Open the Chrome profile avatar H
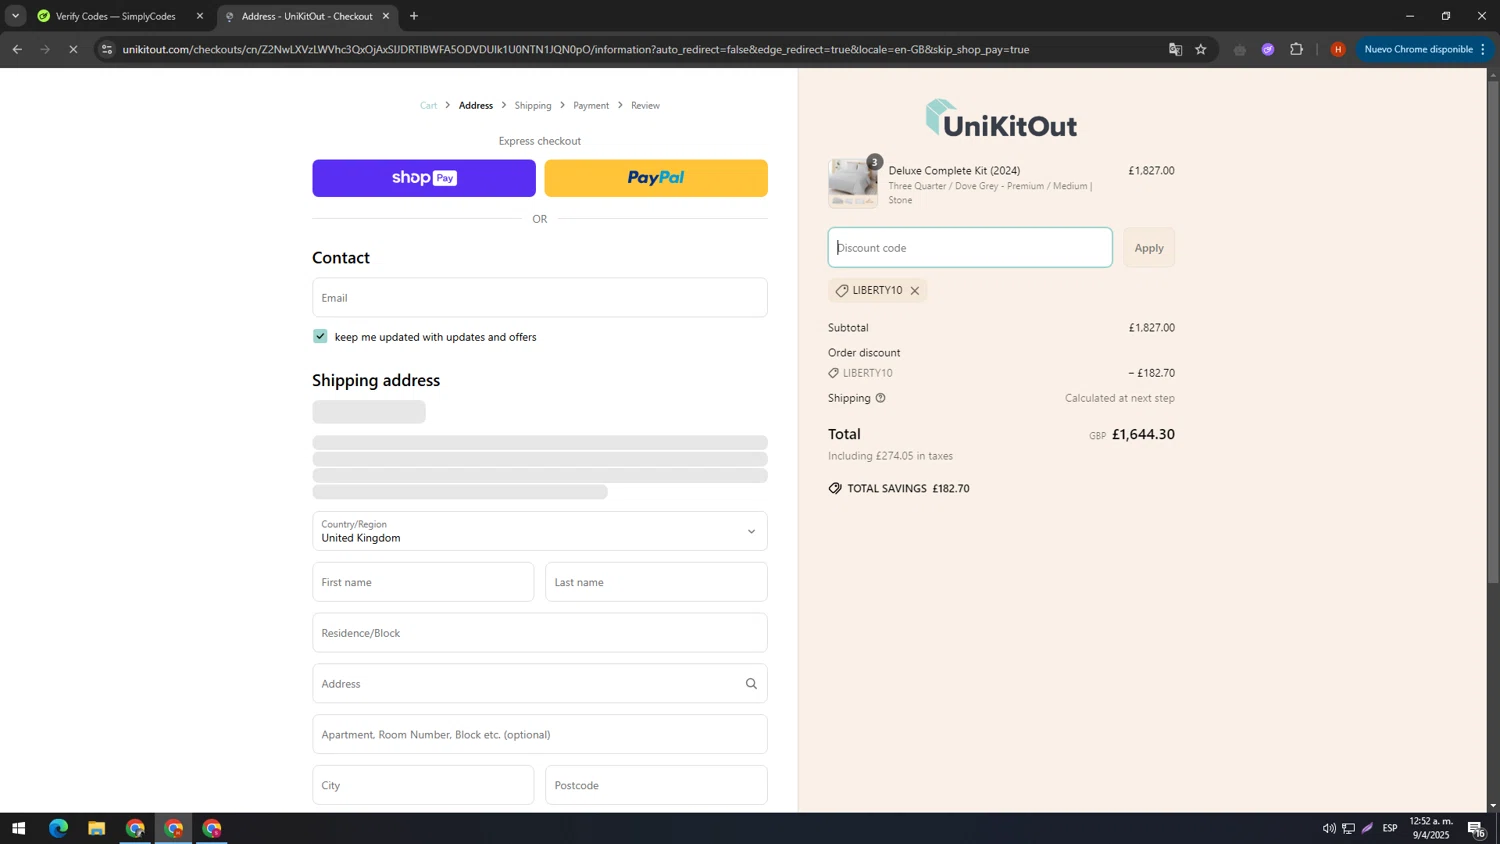The image size is (1500, 844). click(x=1338, y=49)
